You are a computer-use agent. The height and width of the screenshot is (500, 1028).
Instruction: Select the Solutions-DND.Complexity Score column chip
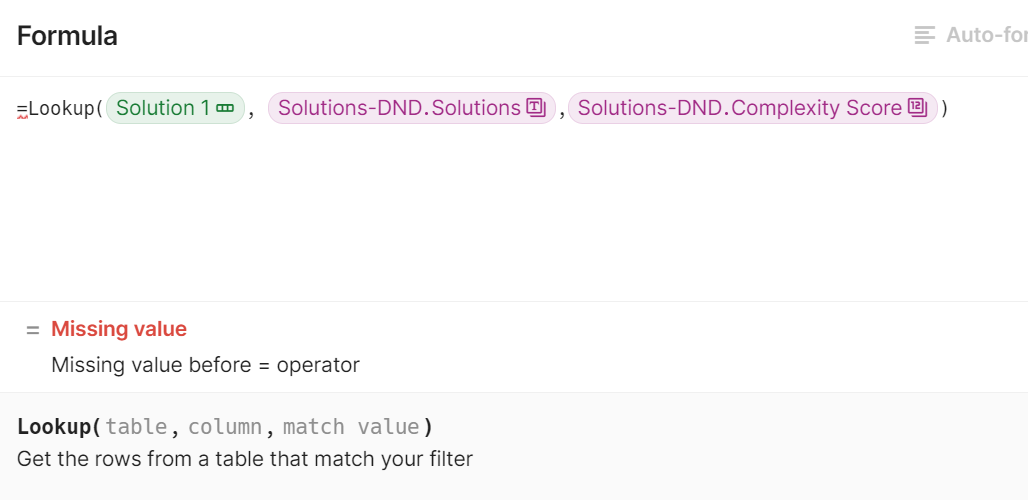(x=740, y=108)
